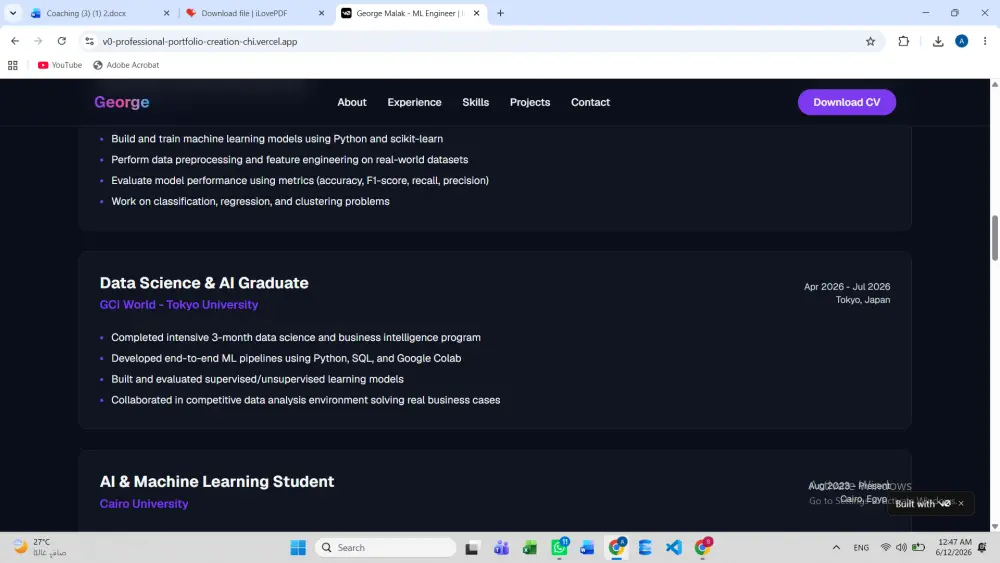Open the Adobe Acrobat bookmark
1000x563 pixels.
[x=126, y=65]
